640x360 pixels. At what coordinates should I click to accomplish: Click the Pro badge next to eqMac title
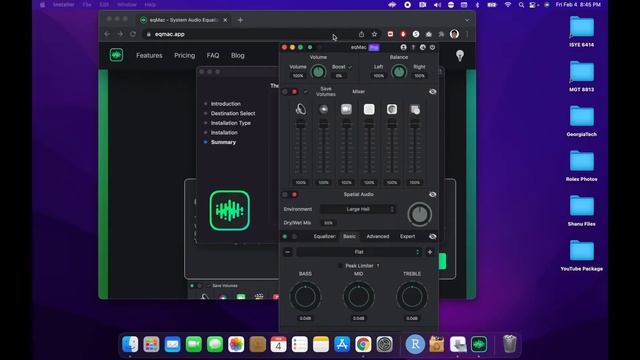tap(374, 47)
